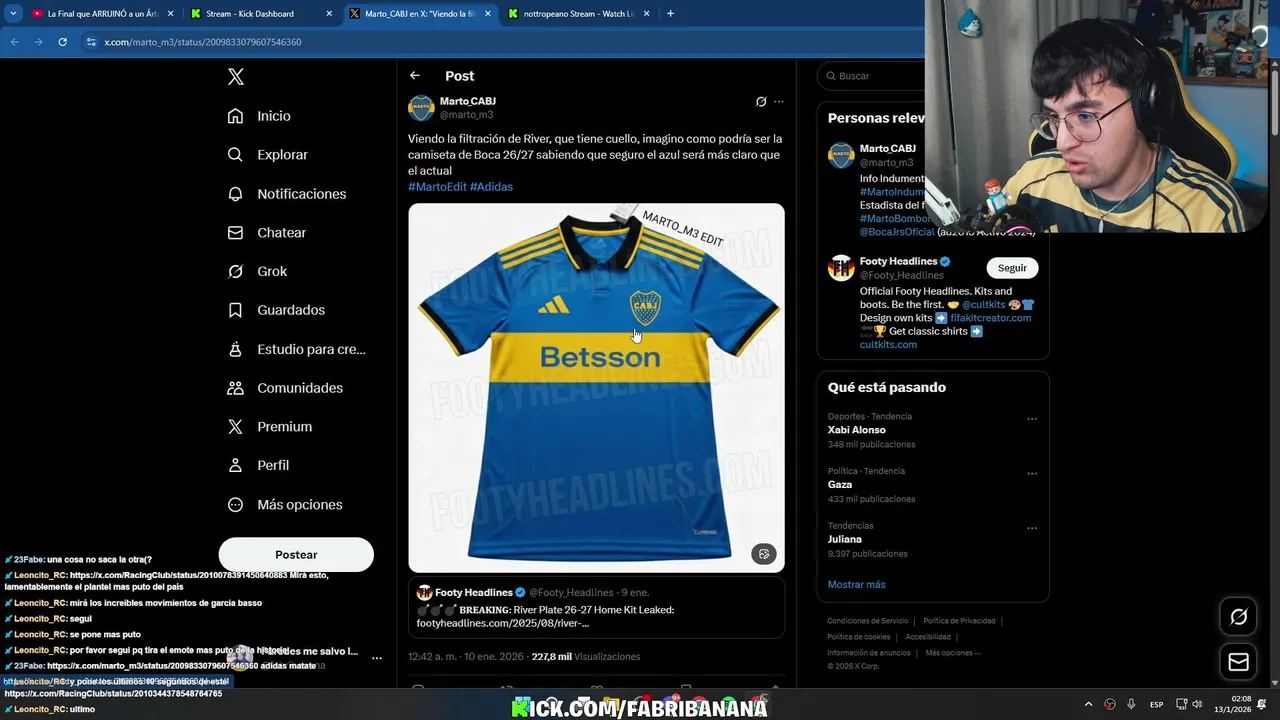Go back with the Post arrow

pos(415,76)
